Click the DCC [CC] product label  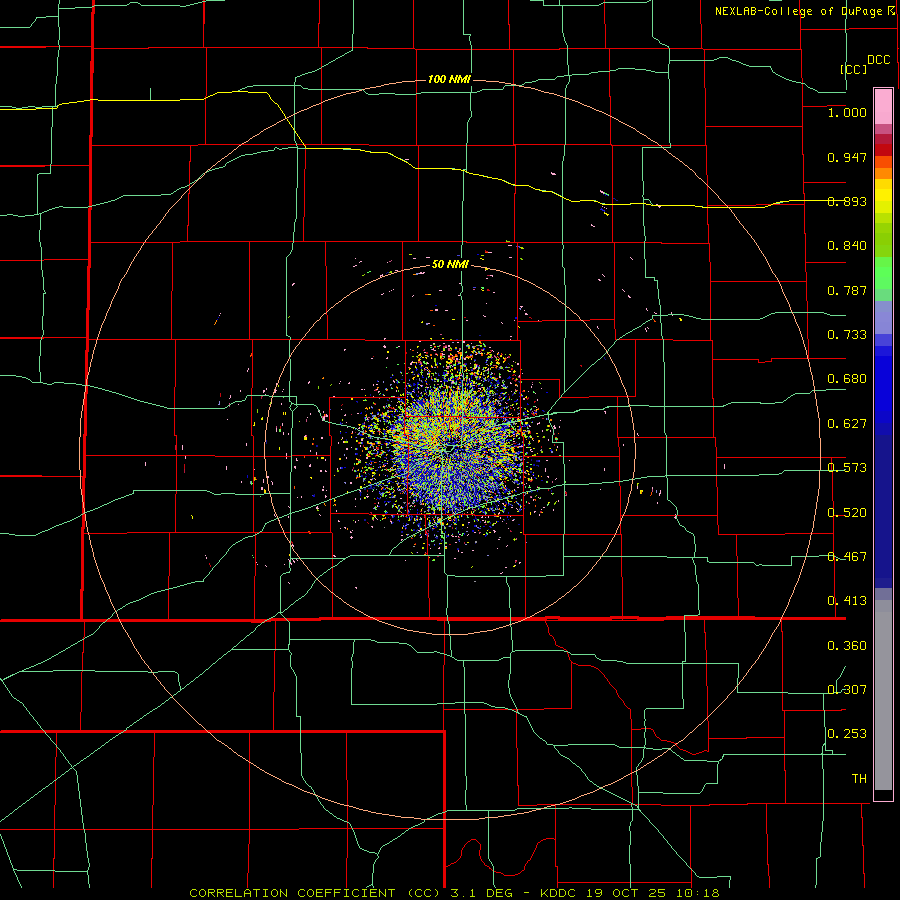[x=865, y=64]
